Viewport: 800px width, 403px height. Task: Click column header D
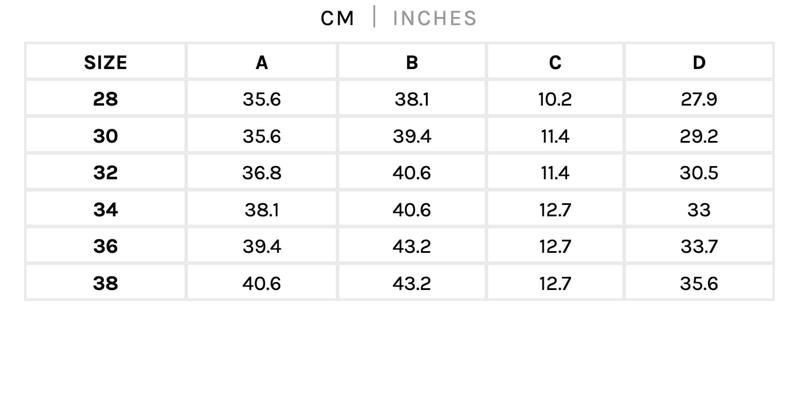pyautogui.click(x=699, y=62)
